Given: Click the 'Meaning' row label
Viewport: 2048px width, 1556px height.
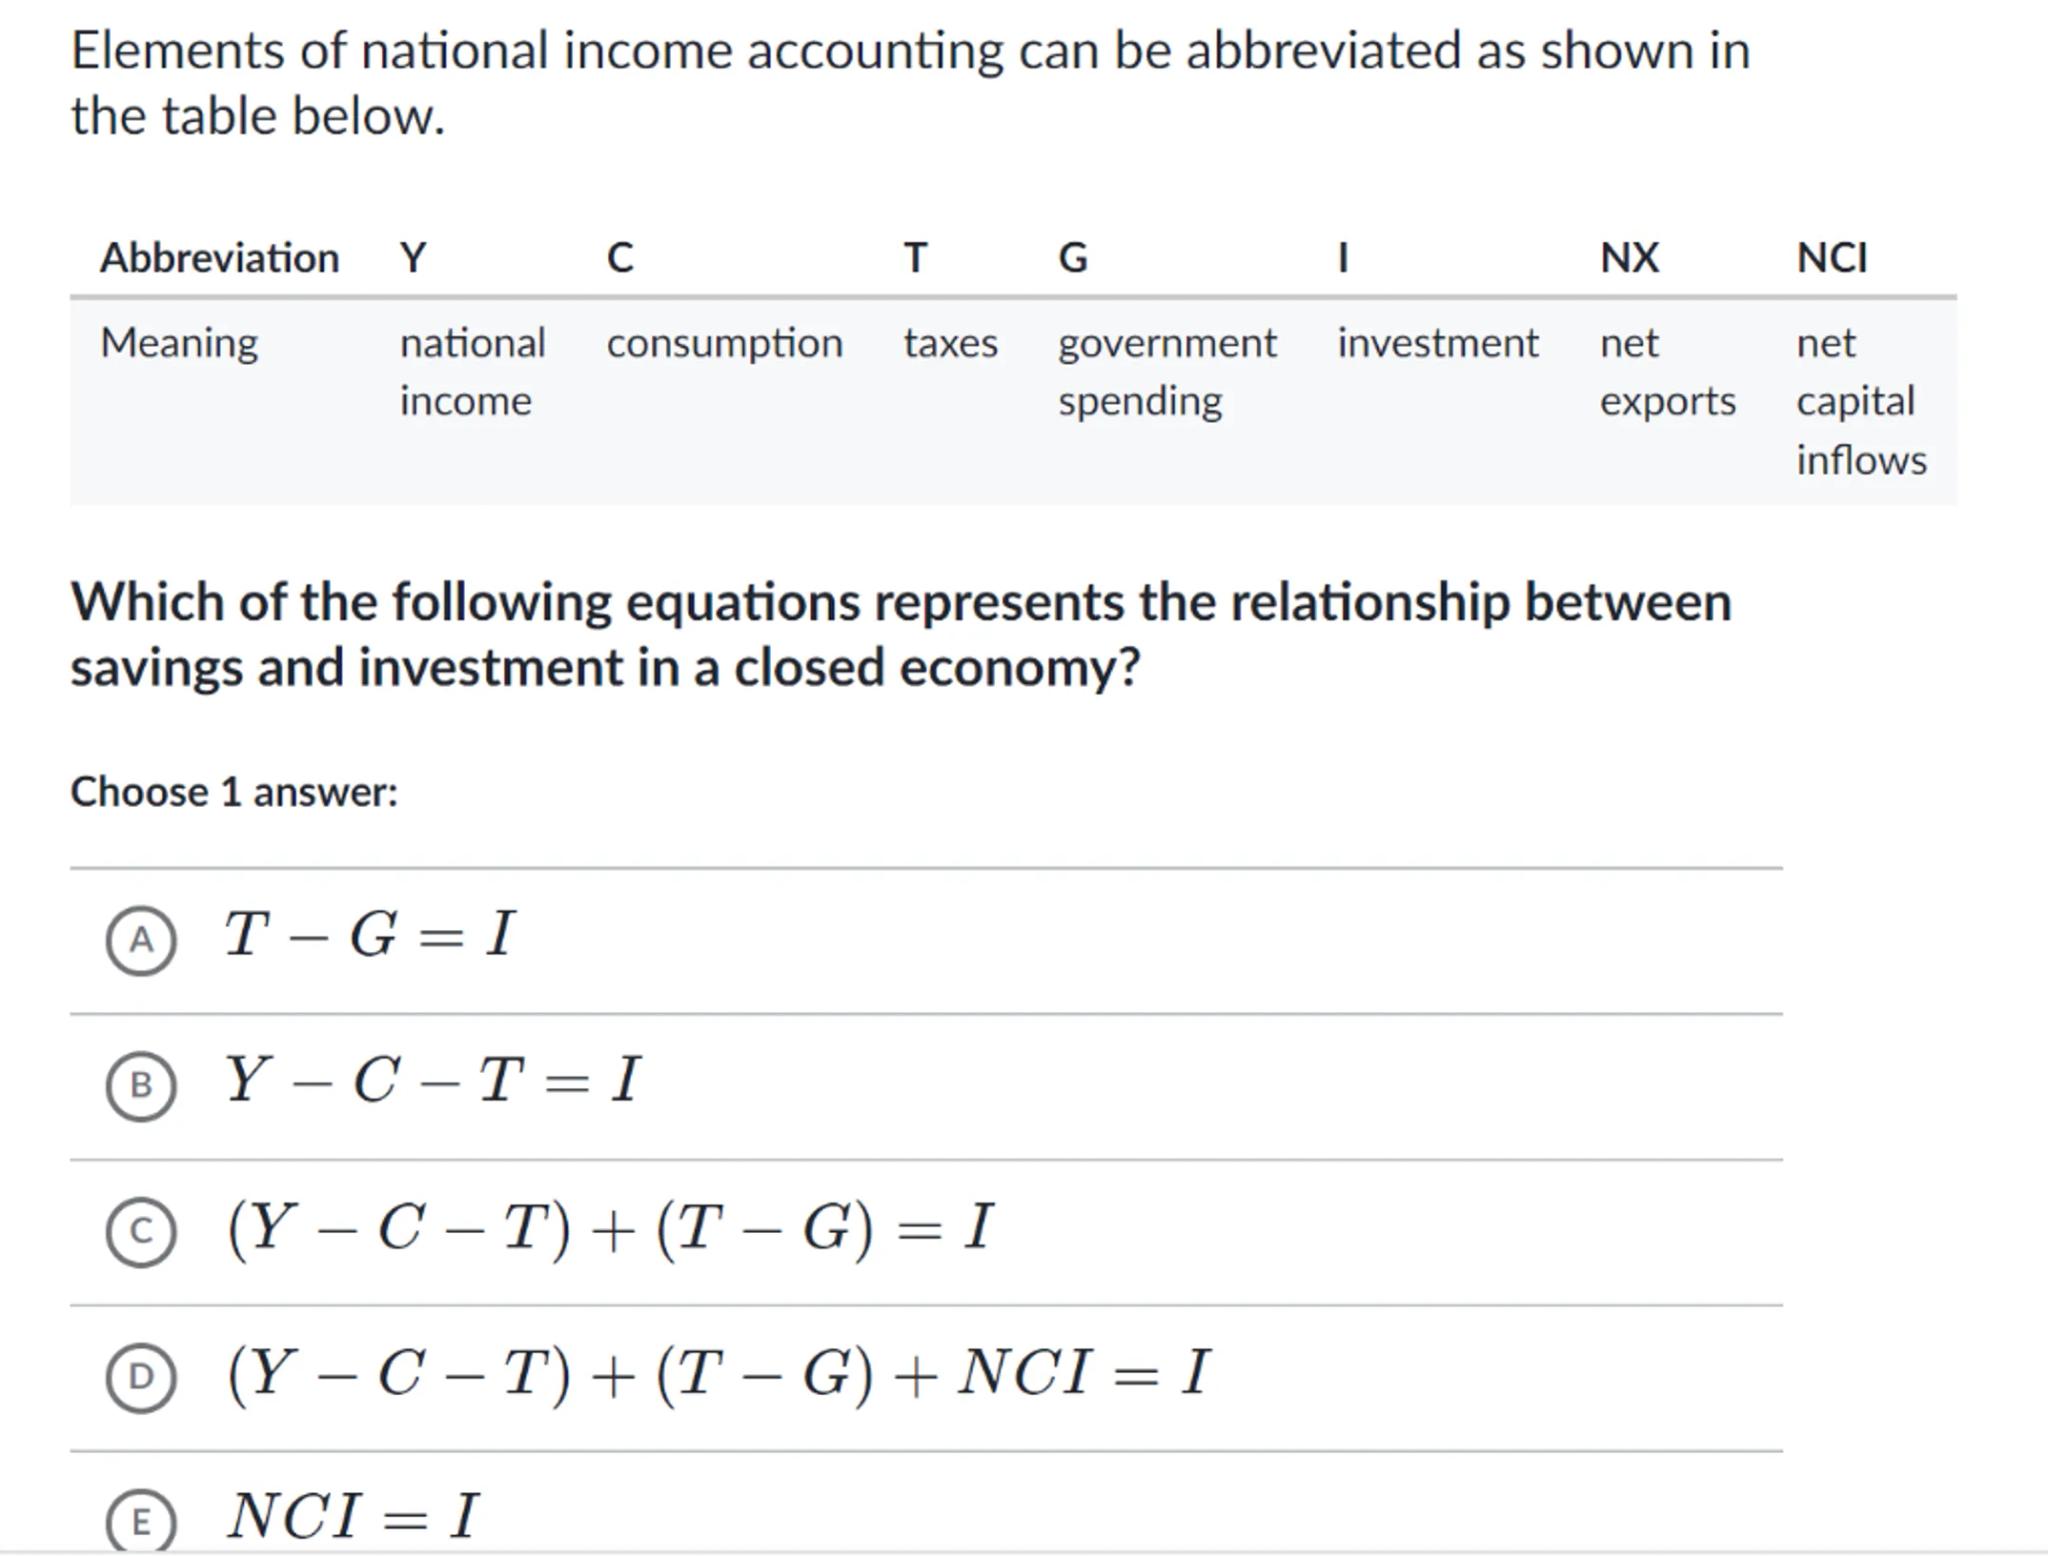Looking at the screenshot, I should [x=179, y=344].
